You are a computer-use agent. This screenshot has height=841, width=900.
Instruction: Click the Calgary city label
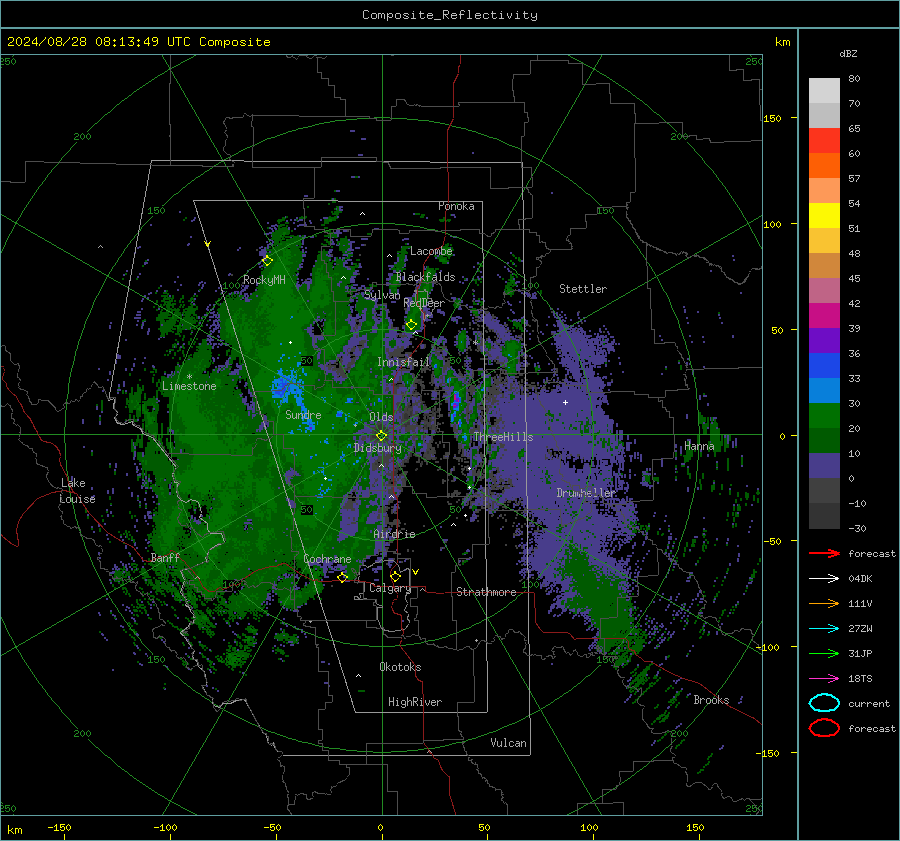coord(390,588)
